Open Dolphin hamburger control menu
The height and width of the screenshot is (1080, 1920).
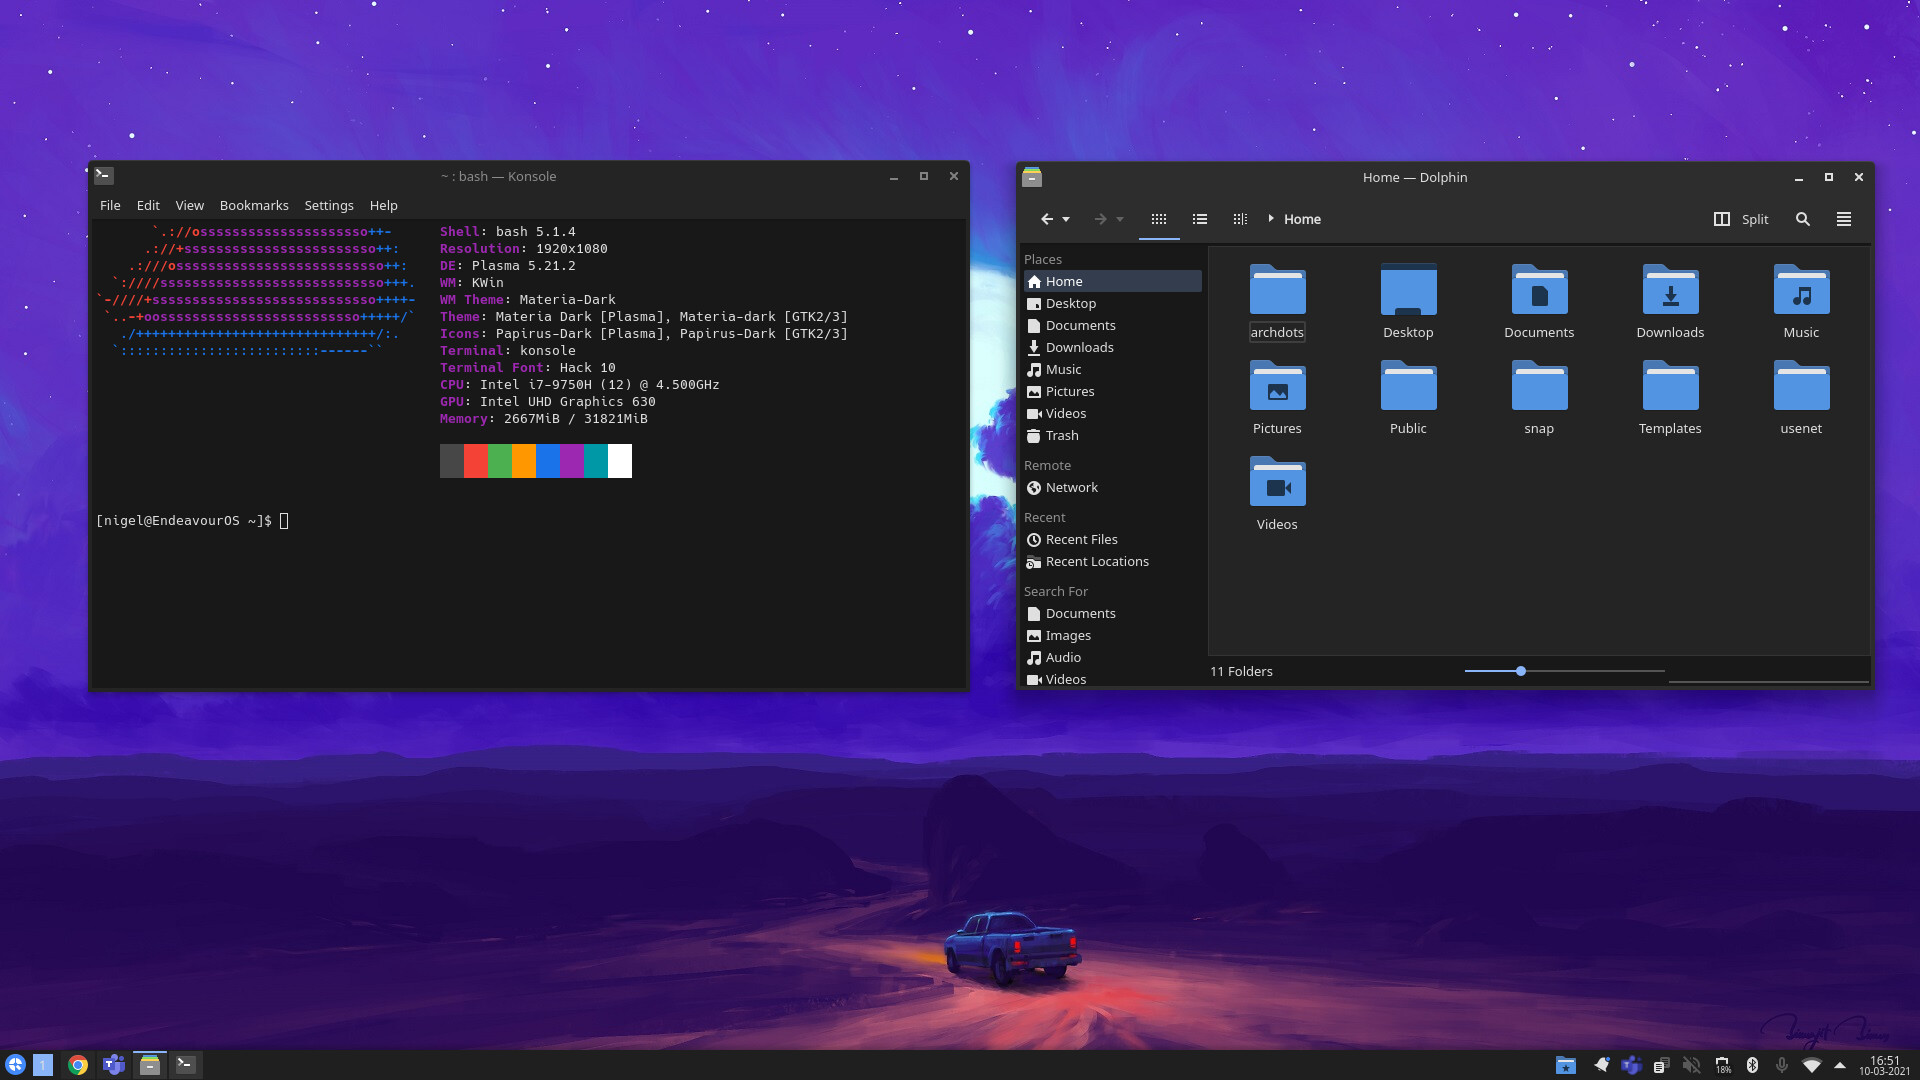point(1844,219)
